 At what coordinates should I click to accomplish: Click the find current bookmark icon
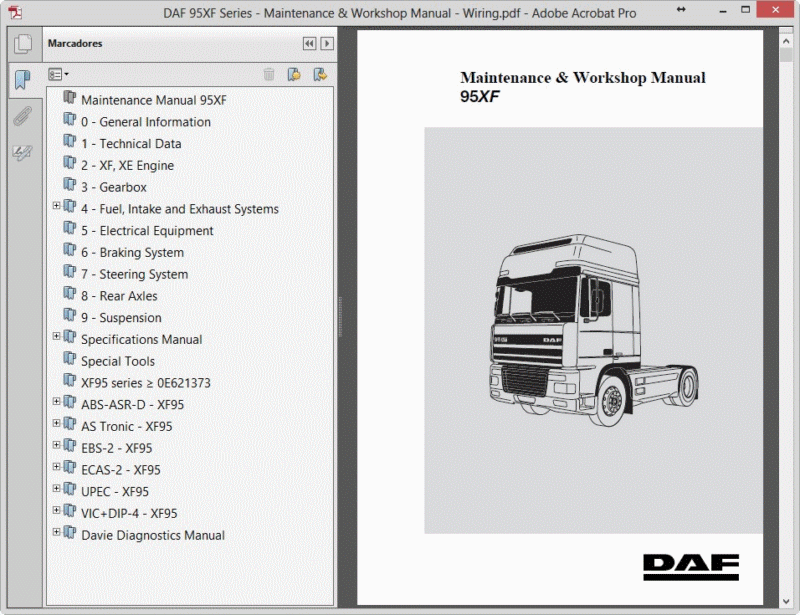[x=320, y=75]
